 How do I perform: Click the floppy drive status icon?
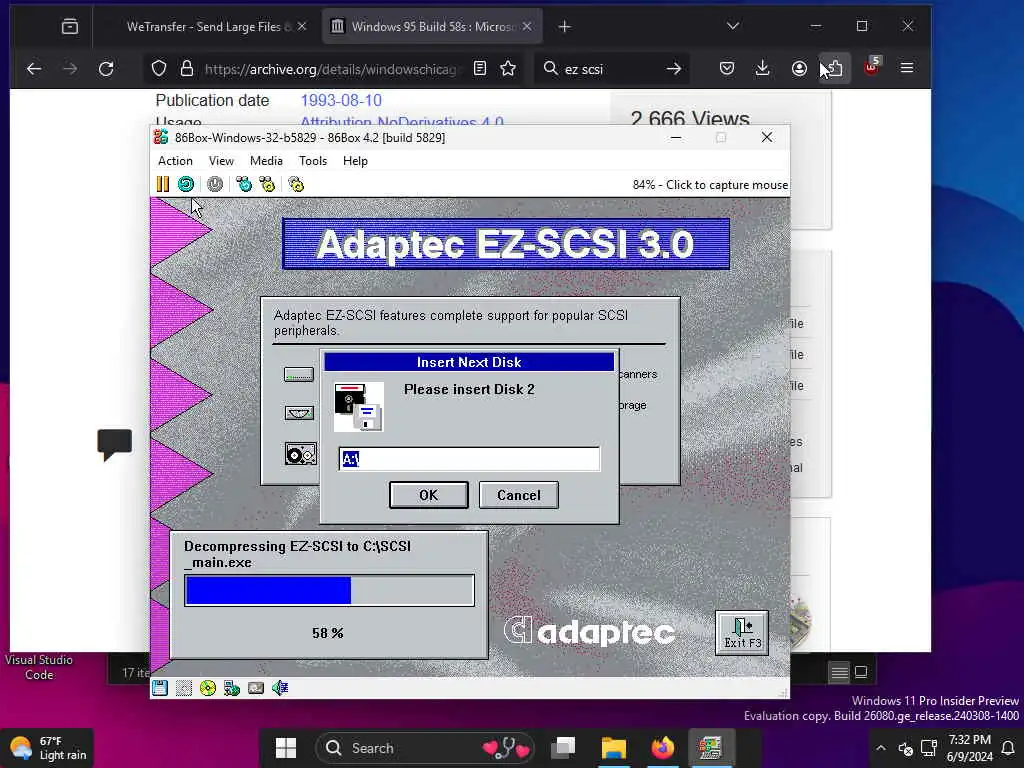(x=160, y=688)
